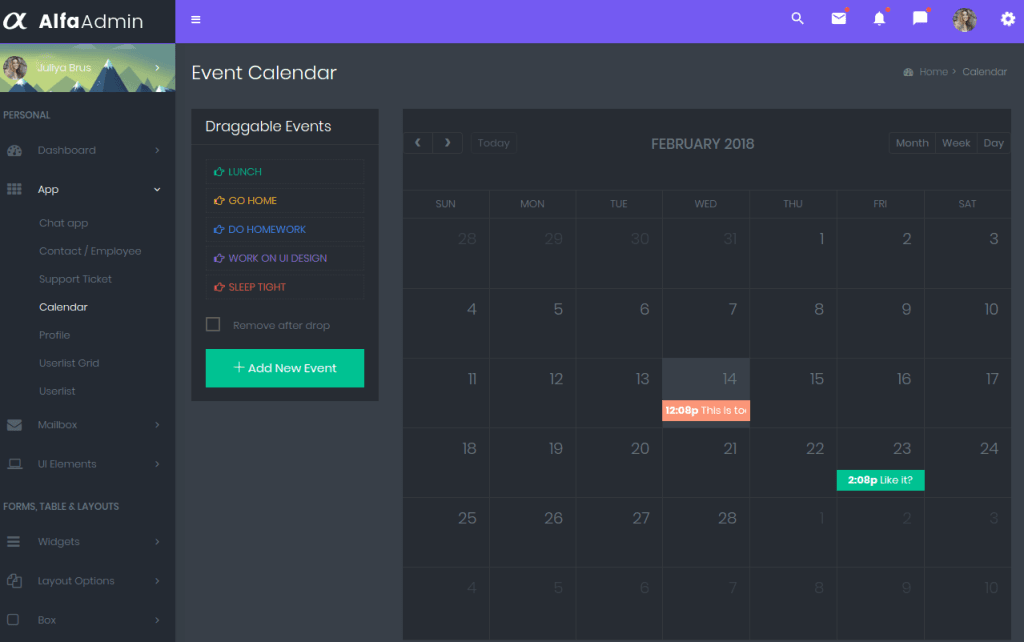Open Support Ticket in sidebar
The height and width of the screenshot is (642, 1024).
[x=75, y=280]
